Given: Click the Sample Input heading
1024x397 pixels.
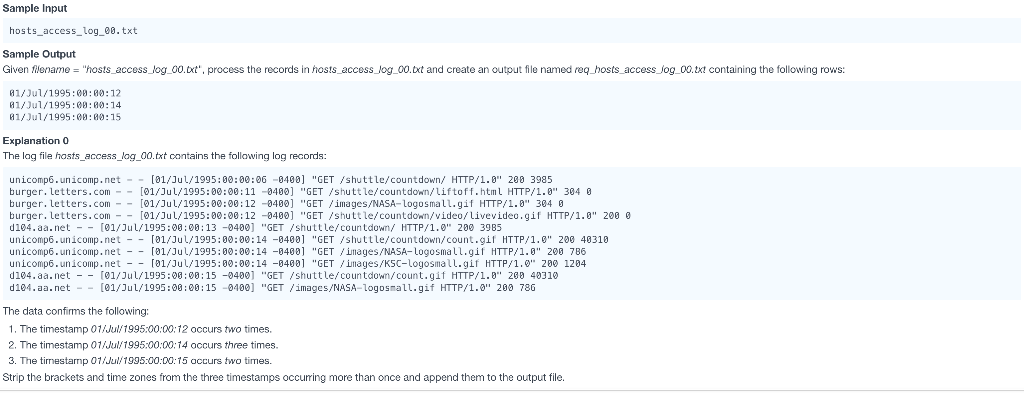Looking at the screenshot, I should [35, 8].
